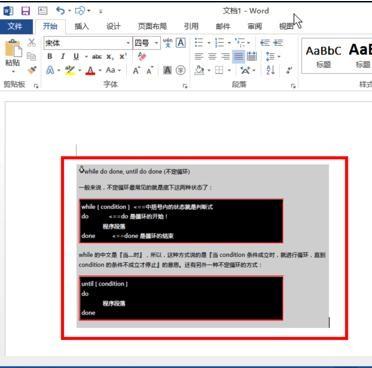Switch to the 页面布局 (Page Layout) tab
Viewport: 372px width, 368px height.
point(152,26)
